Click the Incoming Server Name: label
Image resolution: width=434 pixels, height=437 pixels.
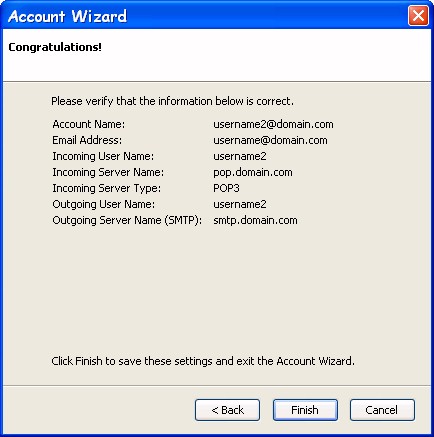click(108, 172)
